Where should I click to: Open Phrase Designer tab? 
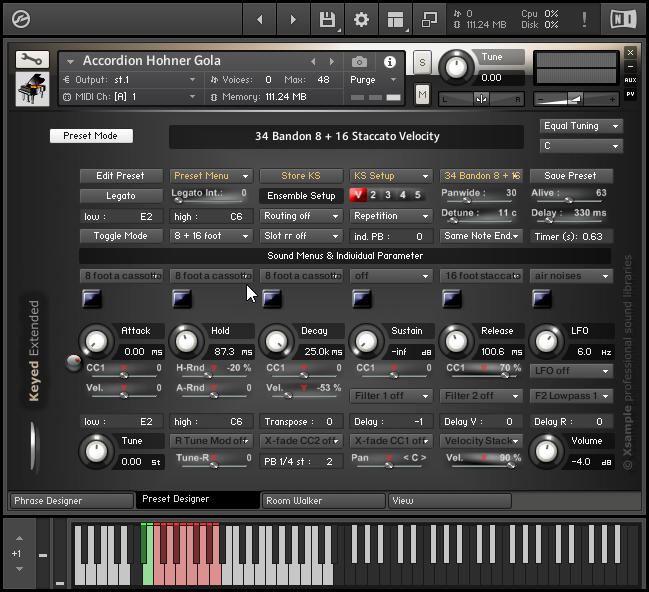71,501
